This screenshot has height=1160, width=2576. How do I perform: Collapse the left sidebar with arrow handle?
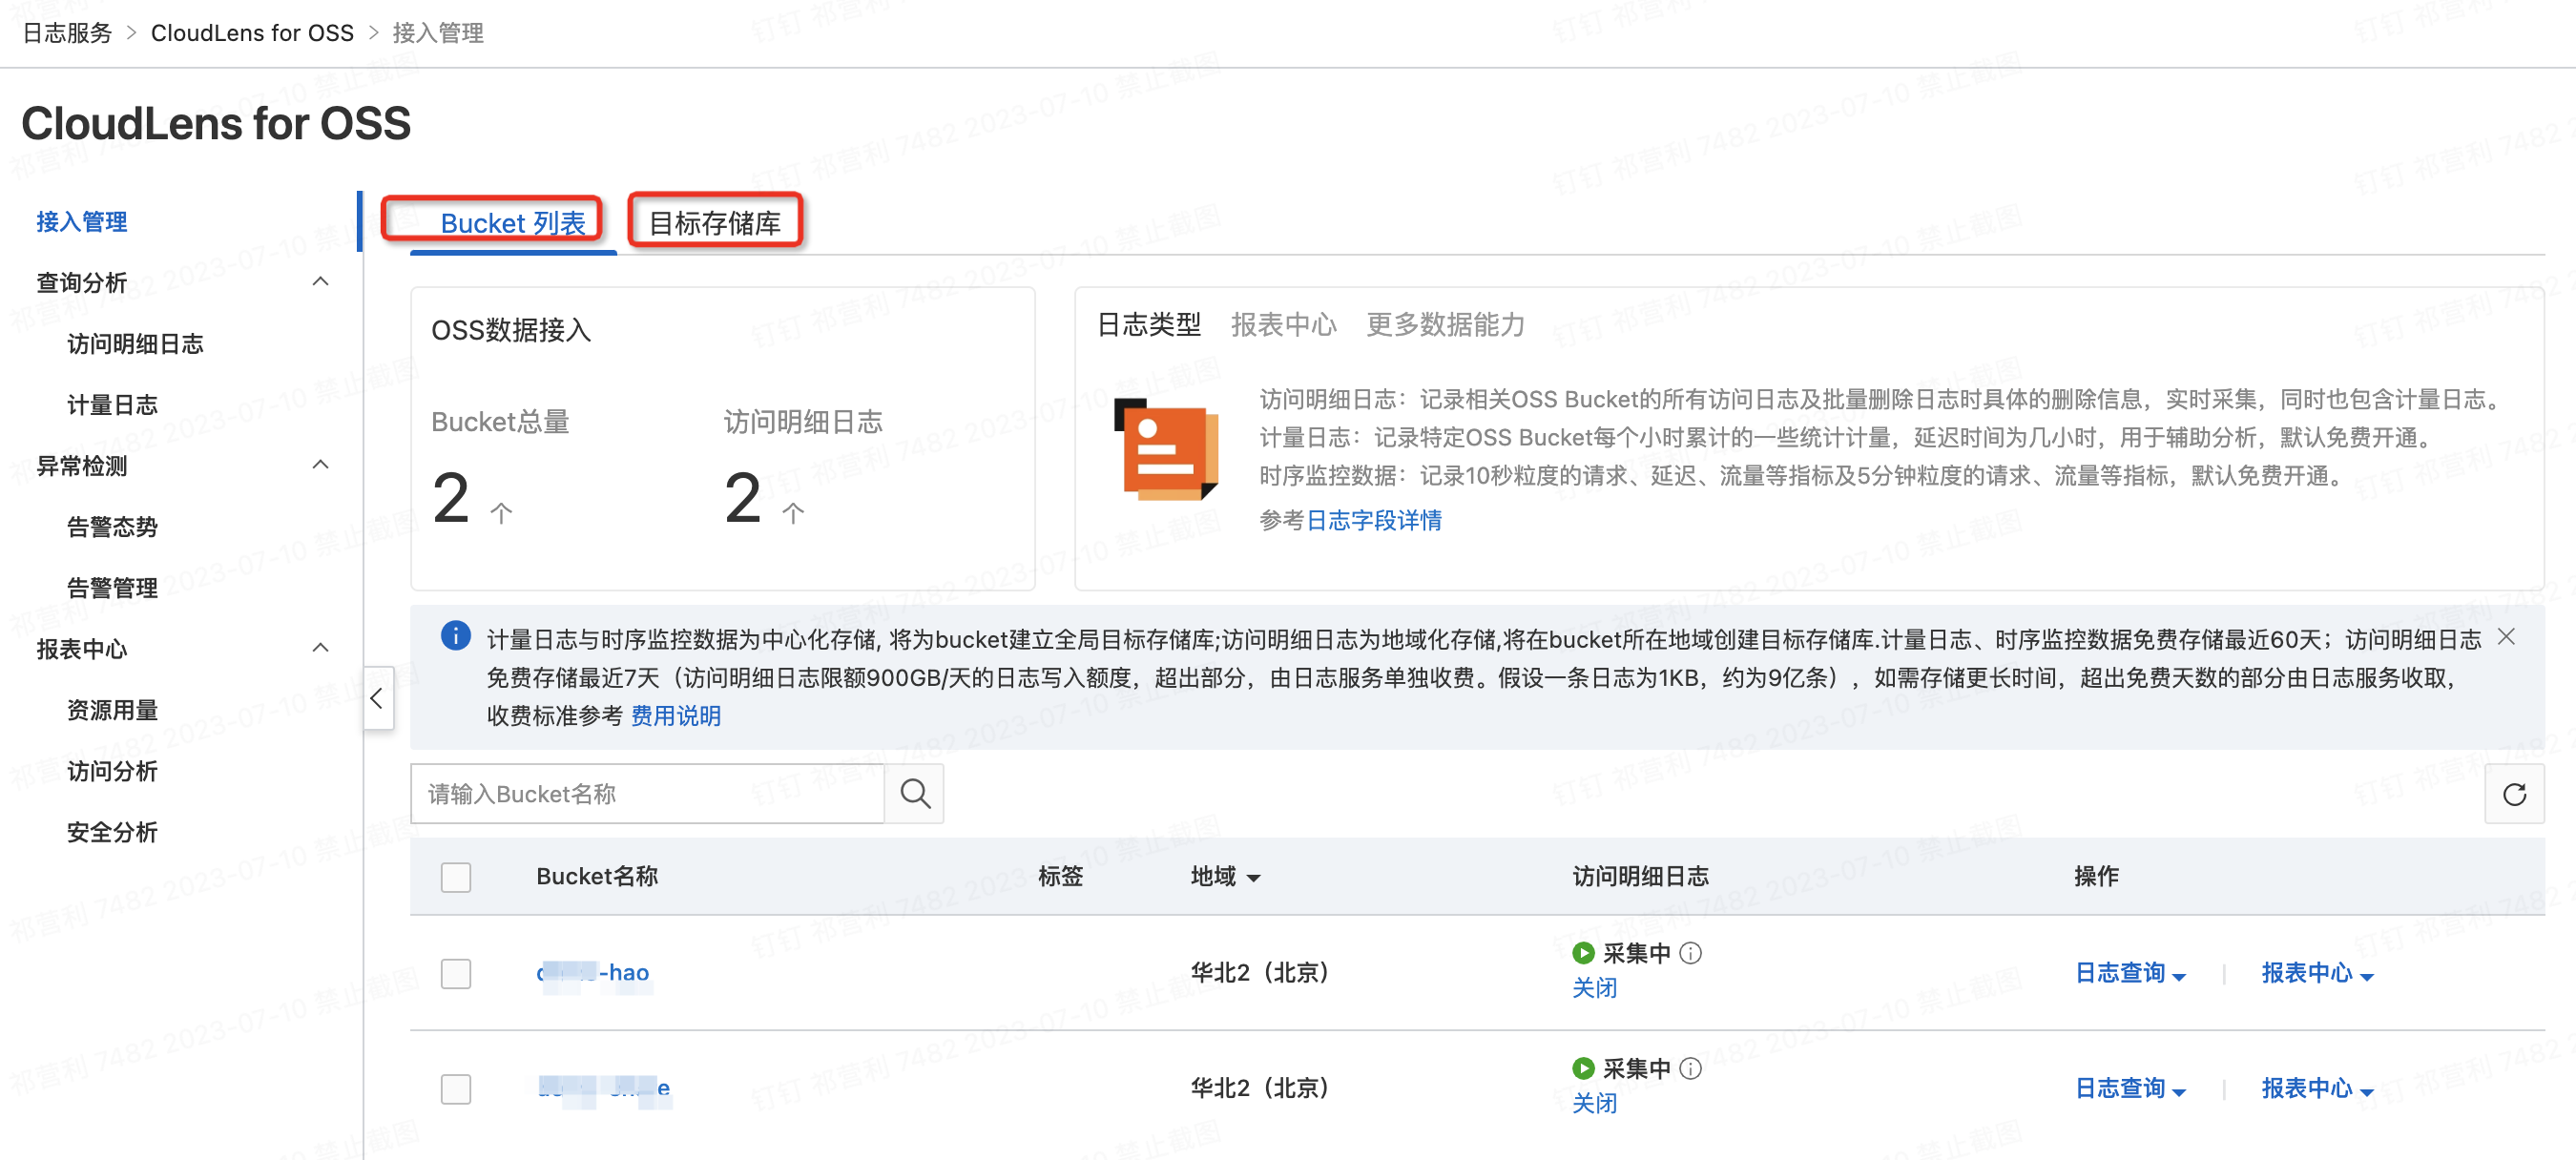click(377, 698)
